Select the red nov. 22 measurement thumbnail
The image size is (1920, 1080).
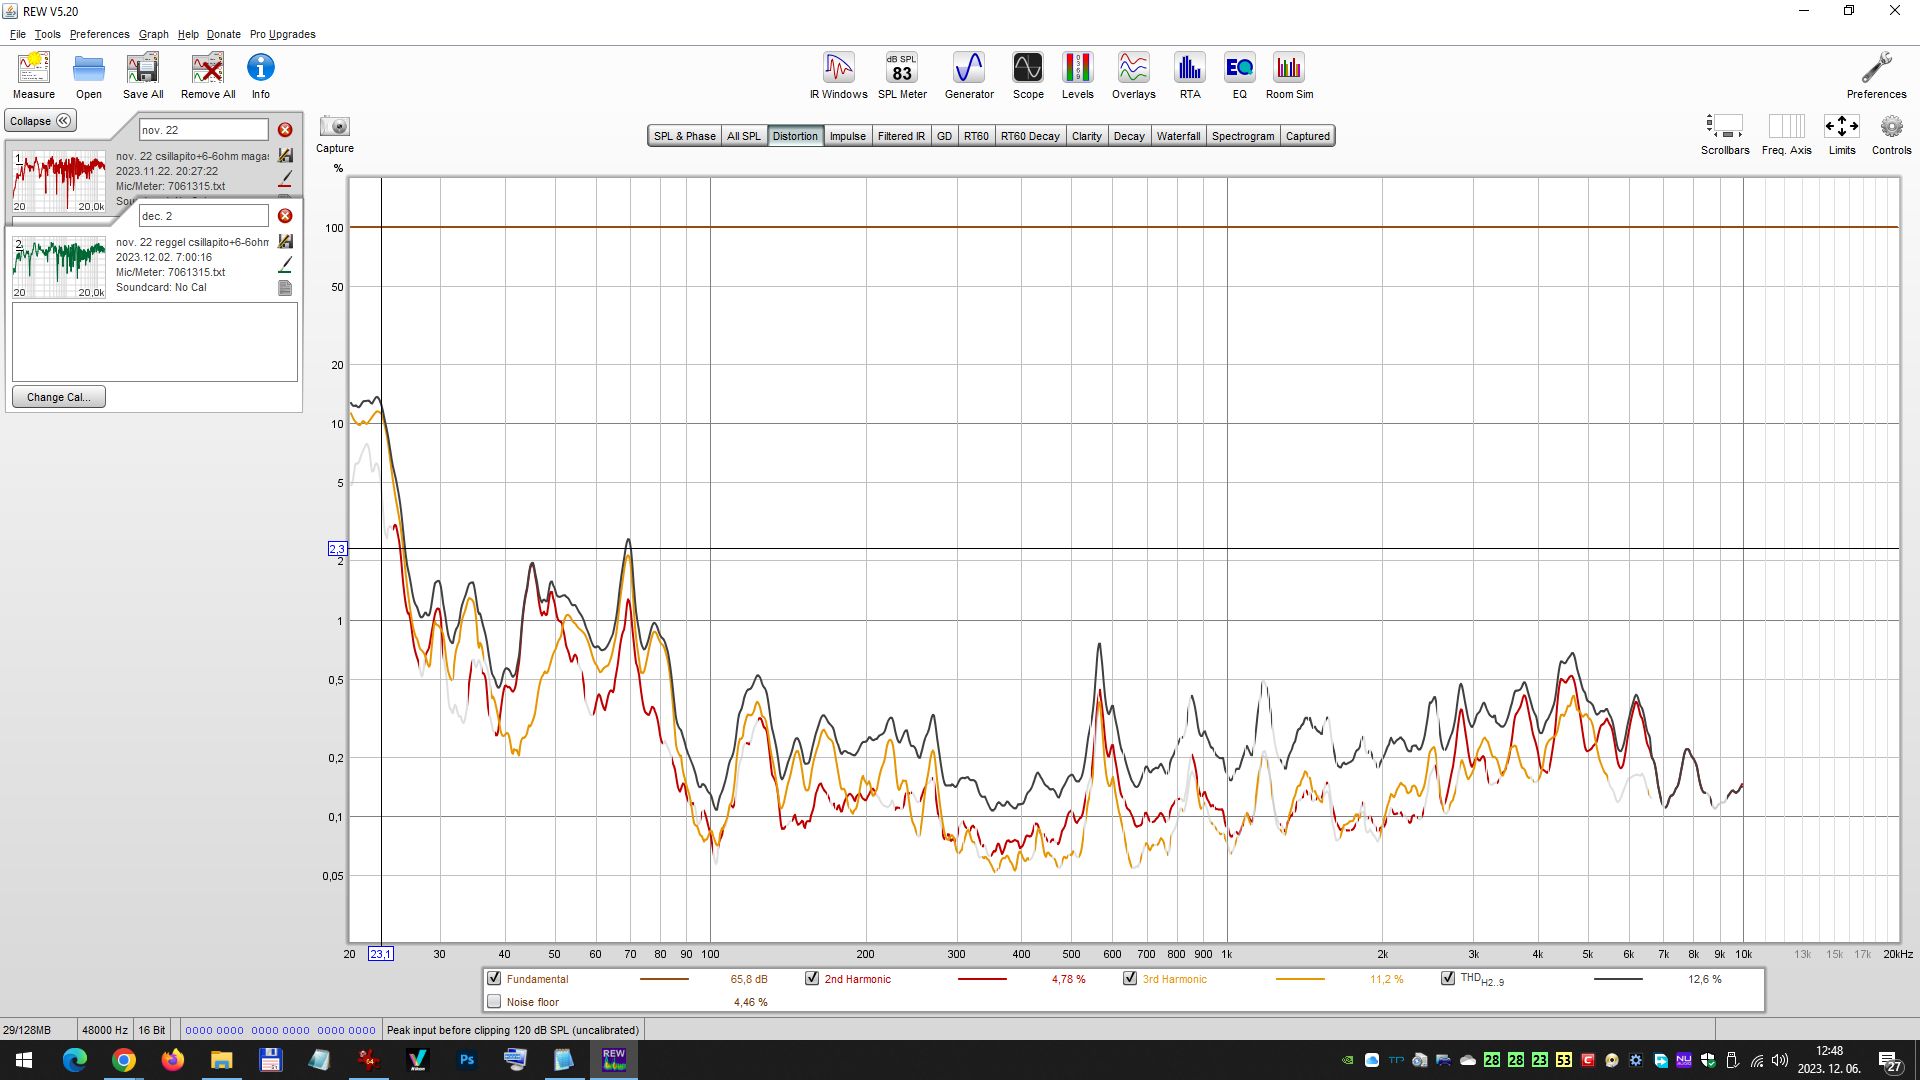59,181
